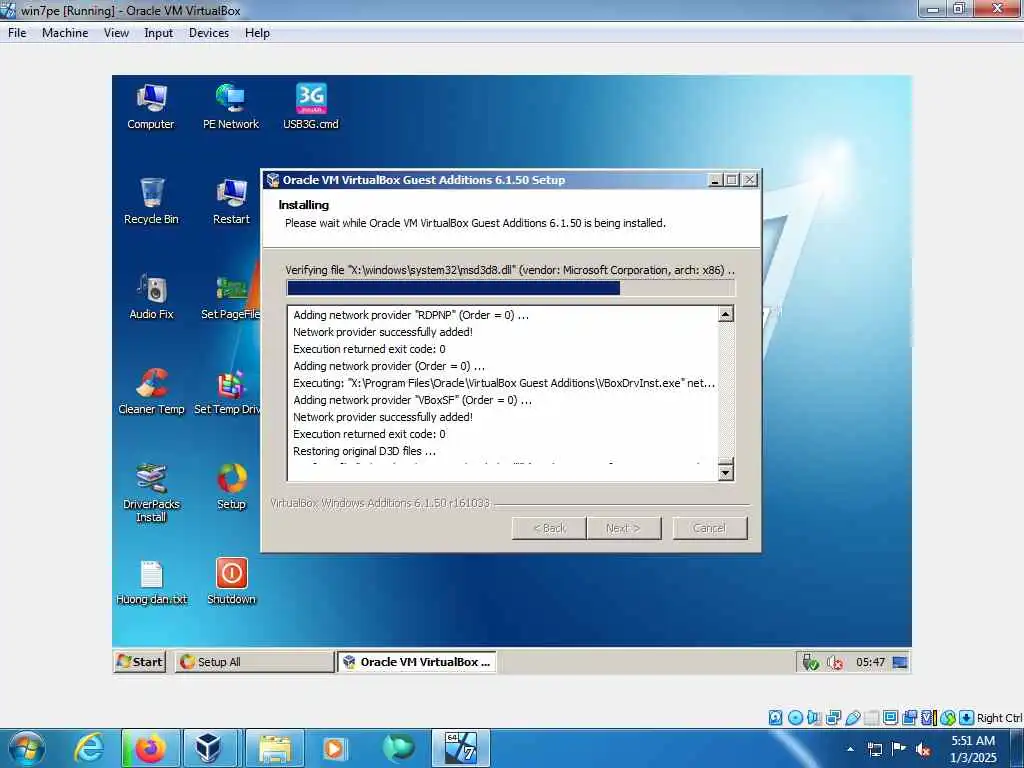
Task: Click host tray muted speaker icon
Action: point(923,749)
